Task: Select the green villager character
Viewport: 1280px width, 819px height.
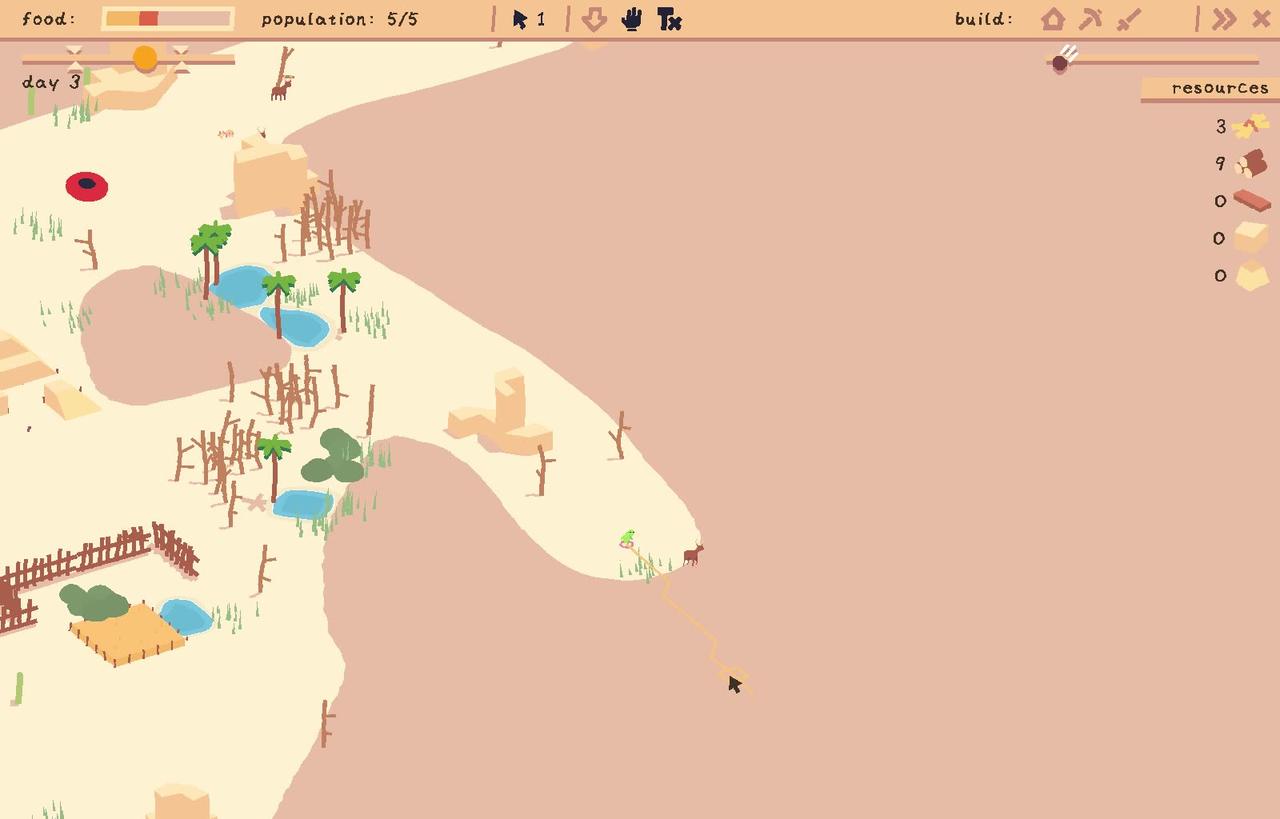Action: point(627,538)
